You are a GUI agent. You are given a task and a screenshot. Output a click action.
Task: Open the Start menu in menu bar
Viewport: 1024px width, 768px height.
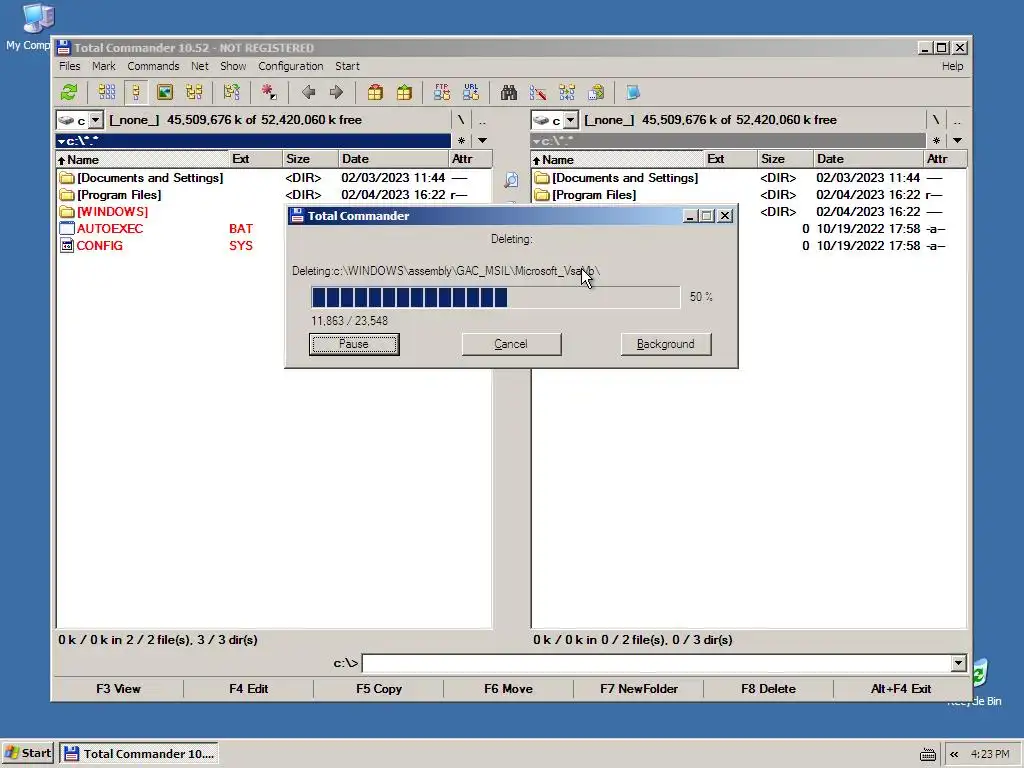[x=347, y=66]
